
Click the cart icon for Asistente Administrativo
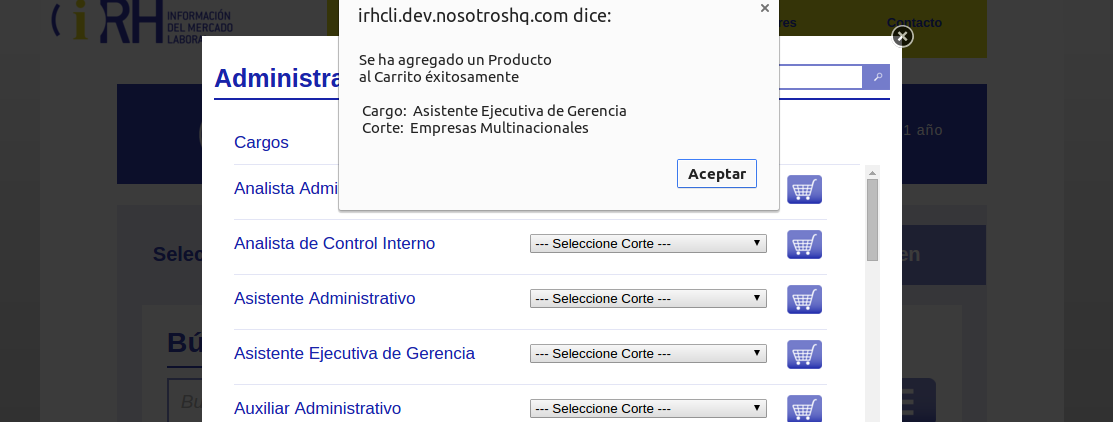click(x=804, y=299)
